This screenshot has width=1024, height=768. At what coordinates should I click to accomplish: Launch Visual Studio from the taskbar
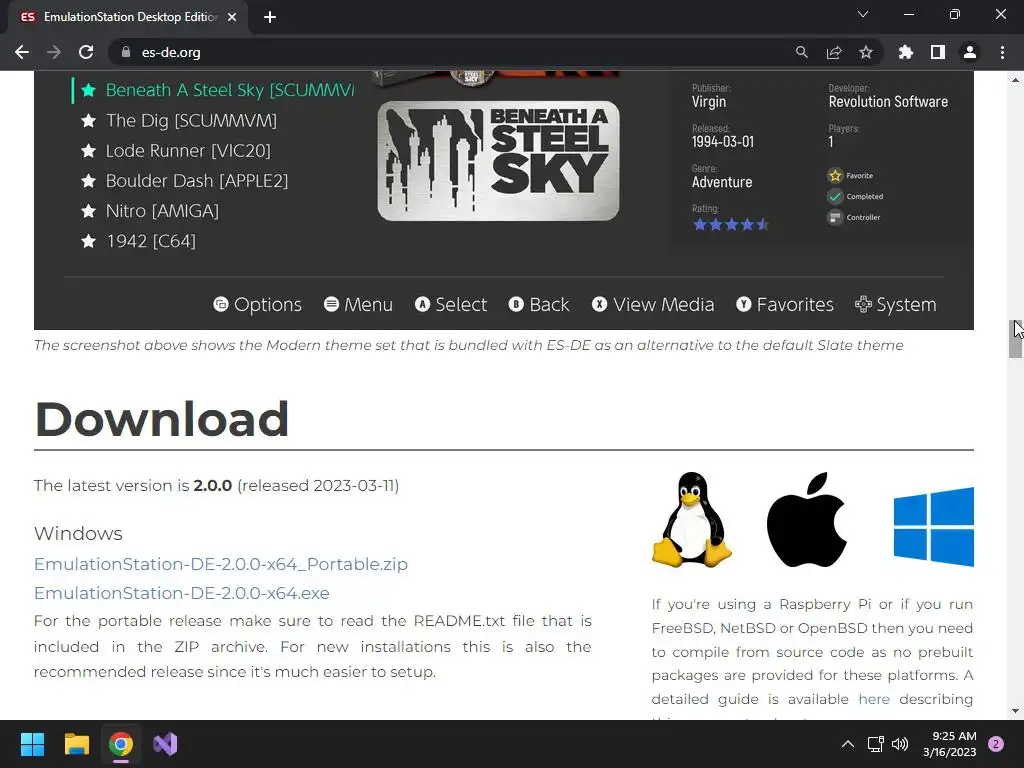pos(165,744)
